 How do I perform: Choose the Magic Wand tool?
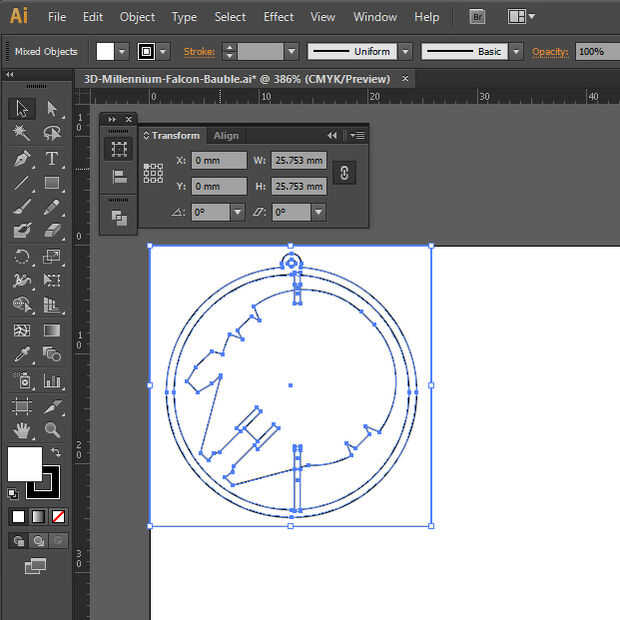(21, 133)
